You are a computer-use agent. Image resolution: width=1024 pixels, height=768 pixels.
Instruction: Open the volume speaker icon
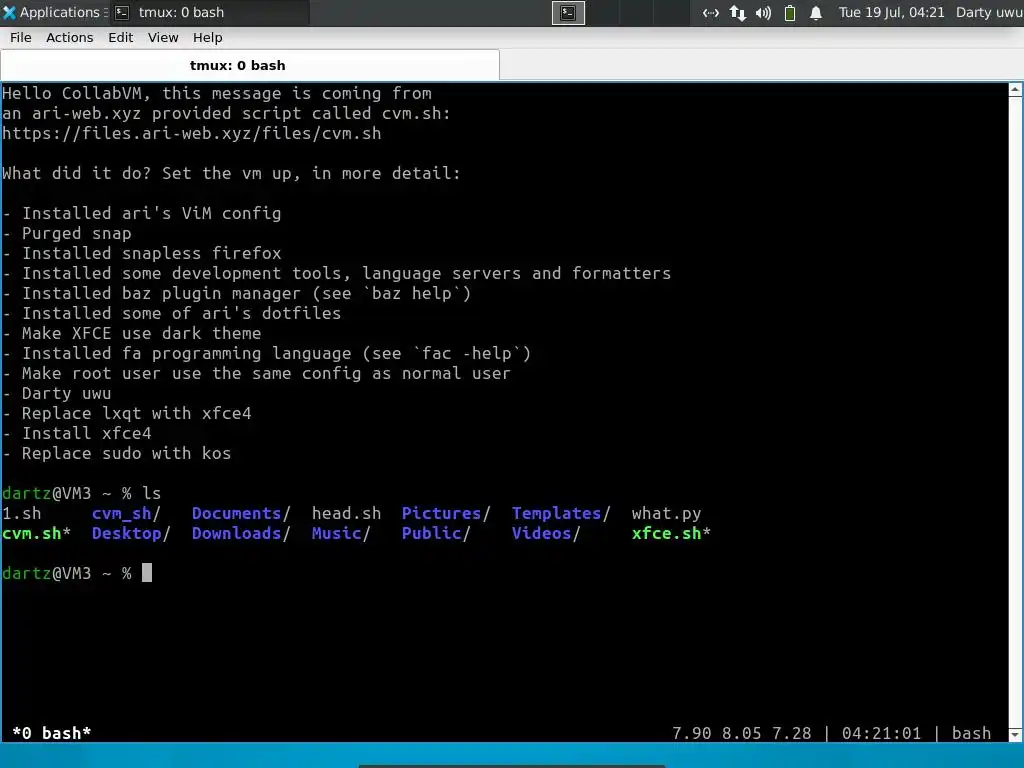point(763,12)
